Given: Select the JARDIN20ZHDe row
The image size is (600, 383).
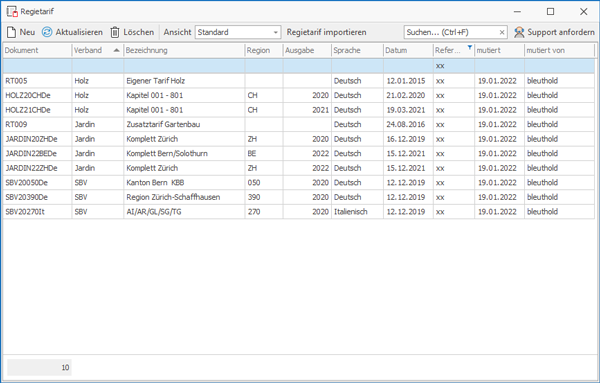Looking at the screenshot, I should (298, 139).
